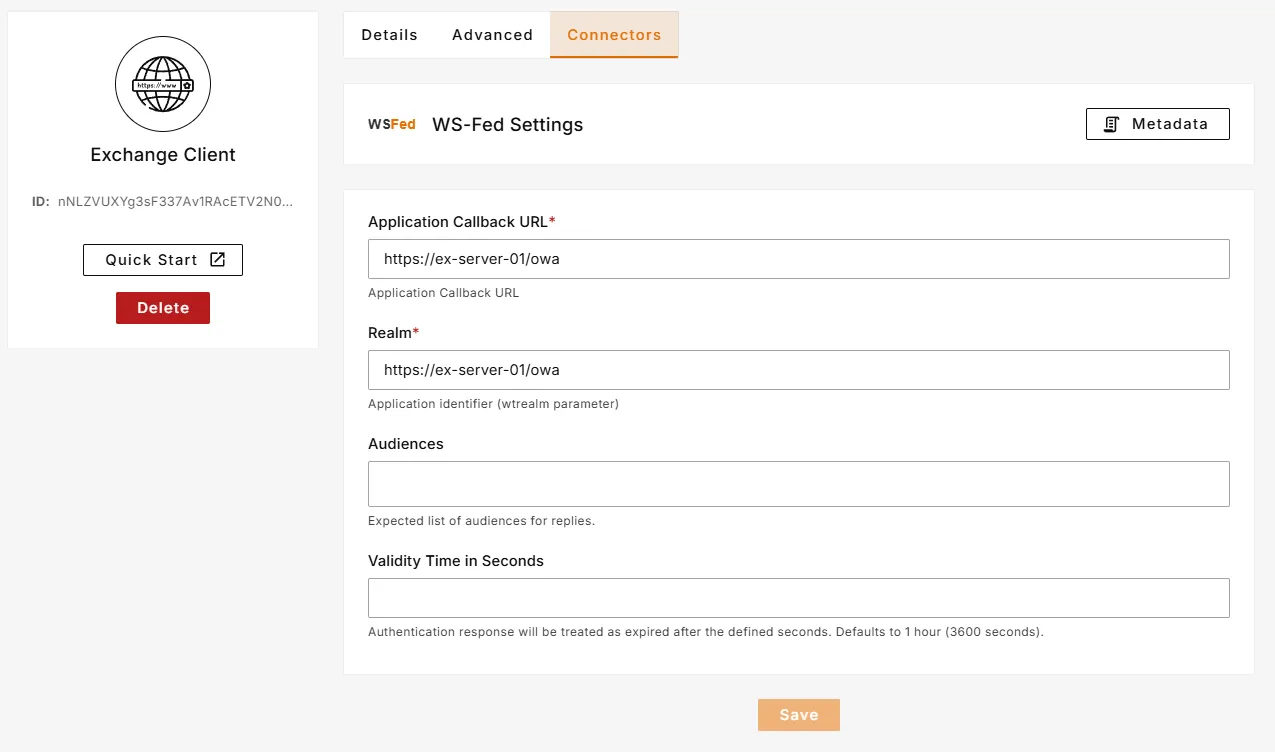Select the Connectors tab
This screenshot has height=752, width=1275.
pos(614,35)
